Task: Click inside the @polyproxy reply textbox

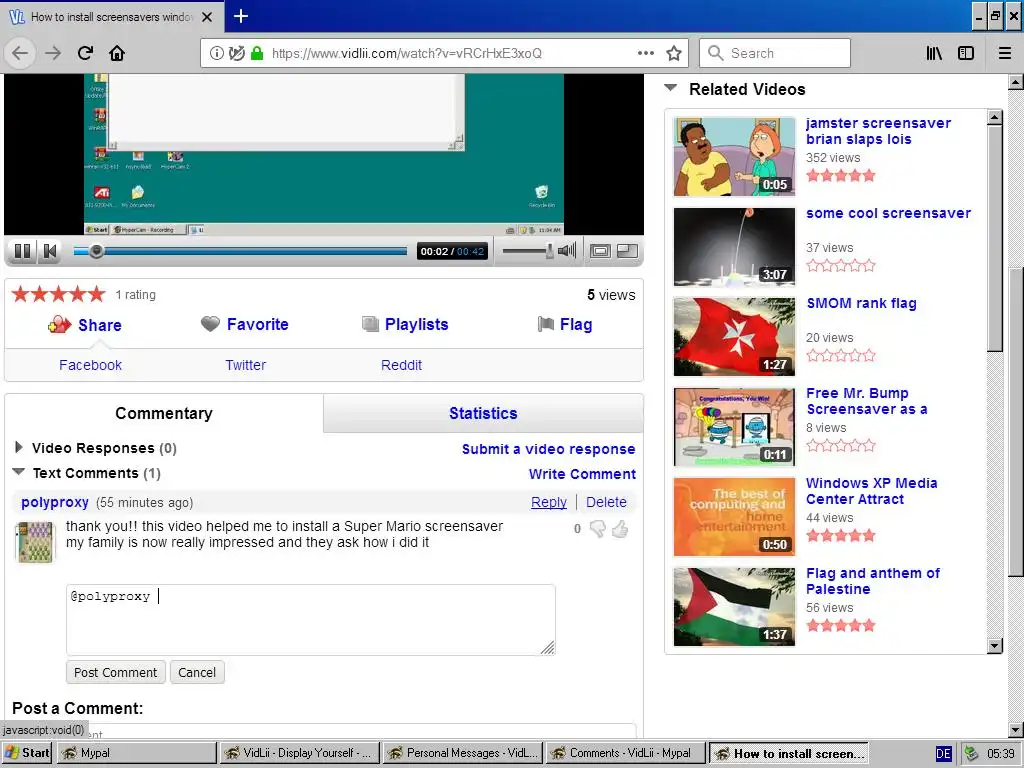Action: click(x=311, y=620)
